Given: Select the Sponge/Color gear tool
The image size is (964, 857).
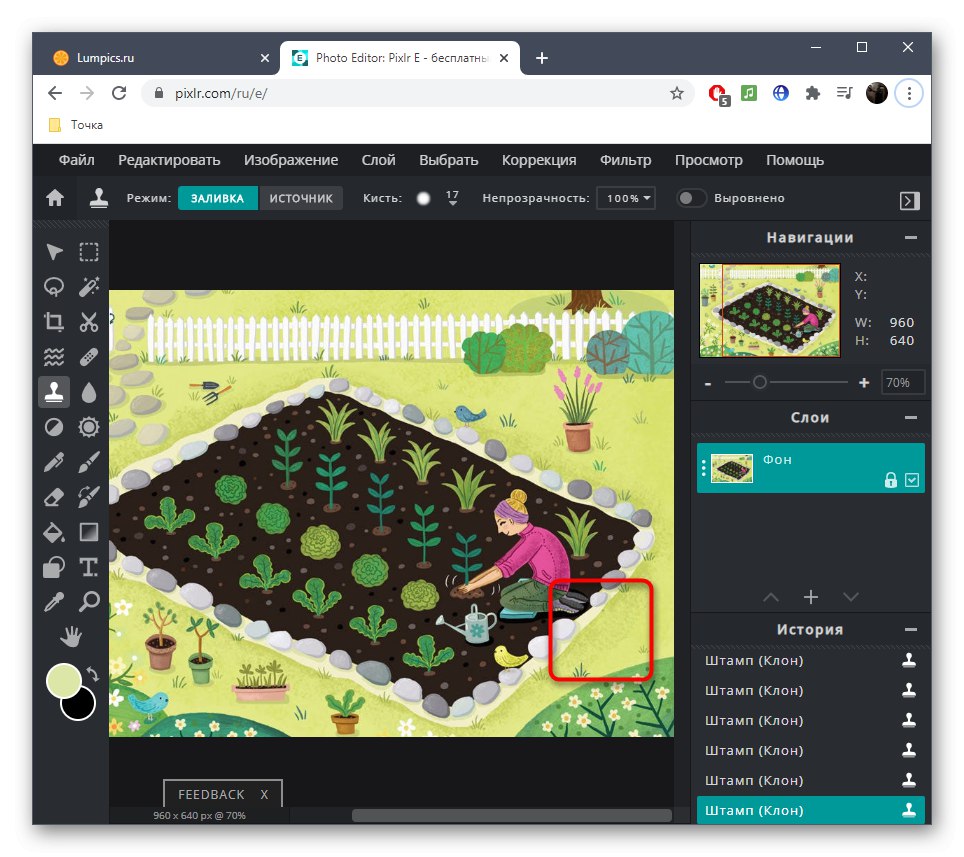Looking at the screenshot, I should tap(89, 427).
